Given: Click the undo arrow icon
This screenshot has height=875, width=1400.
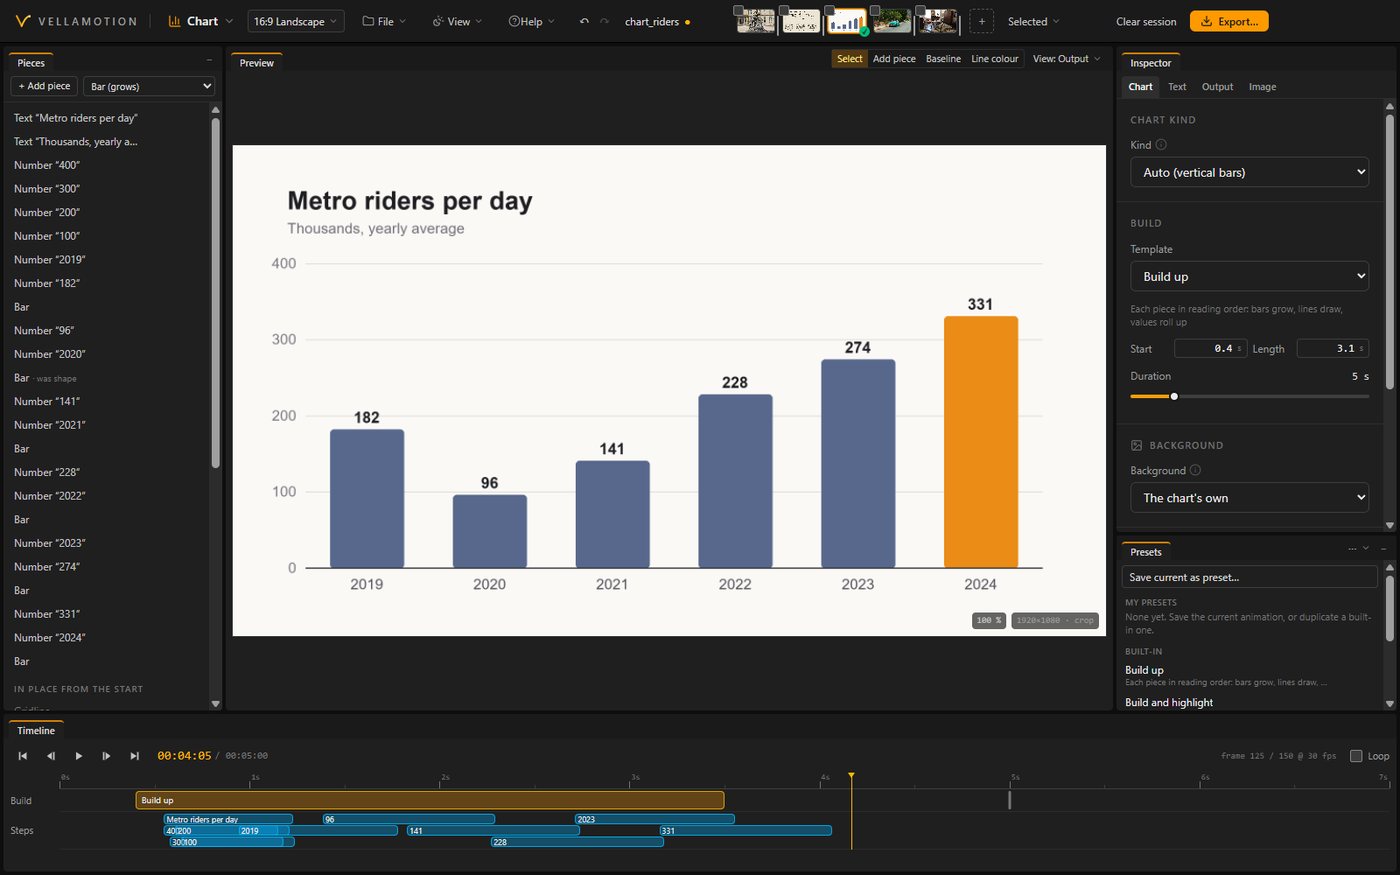Looking at the screenshot, I should (x=584, y=21).
